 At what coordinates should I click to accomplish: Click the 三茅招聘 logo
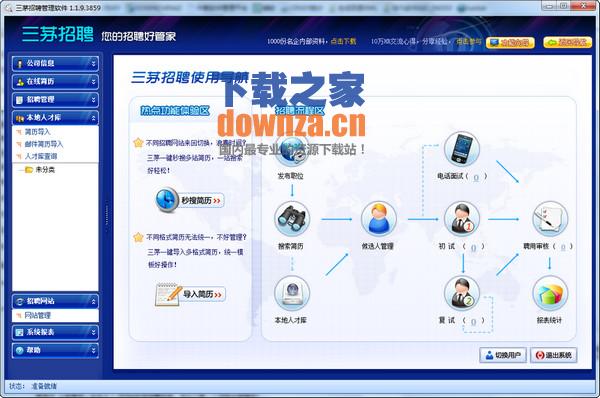click(x=58, y=34)
